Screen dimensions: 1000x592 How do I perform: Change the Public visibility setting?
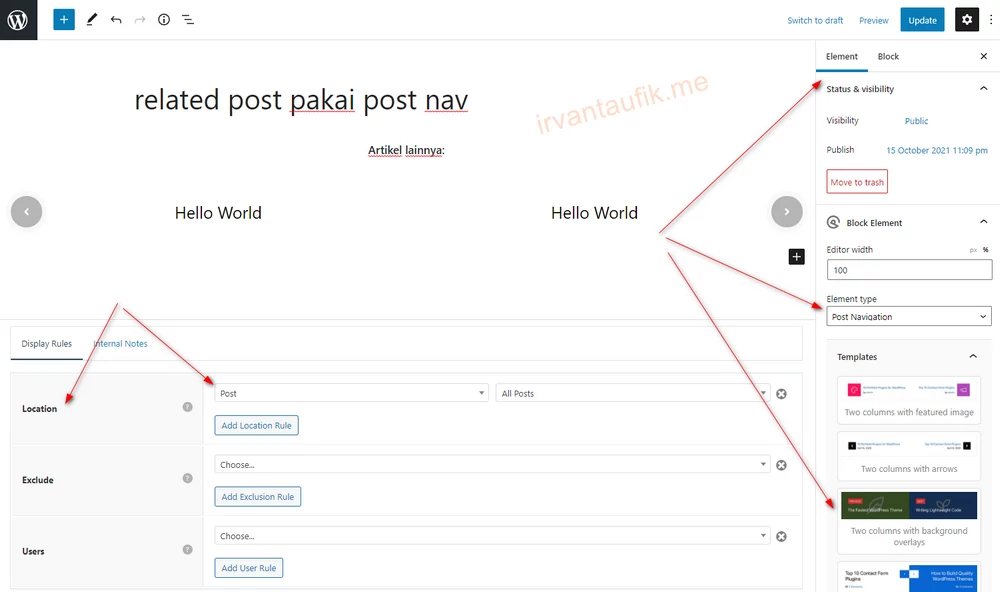tap(916, 121)
